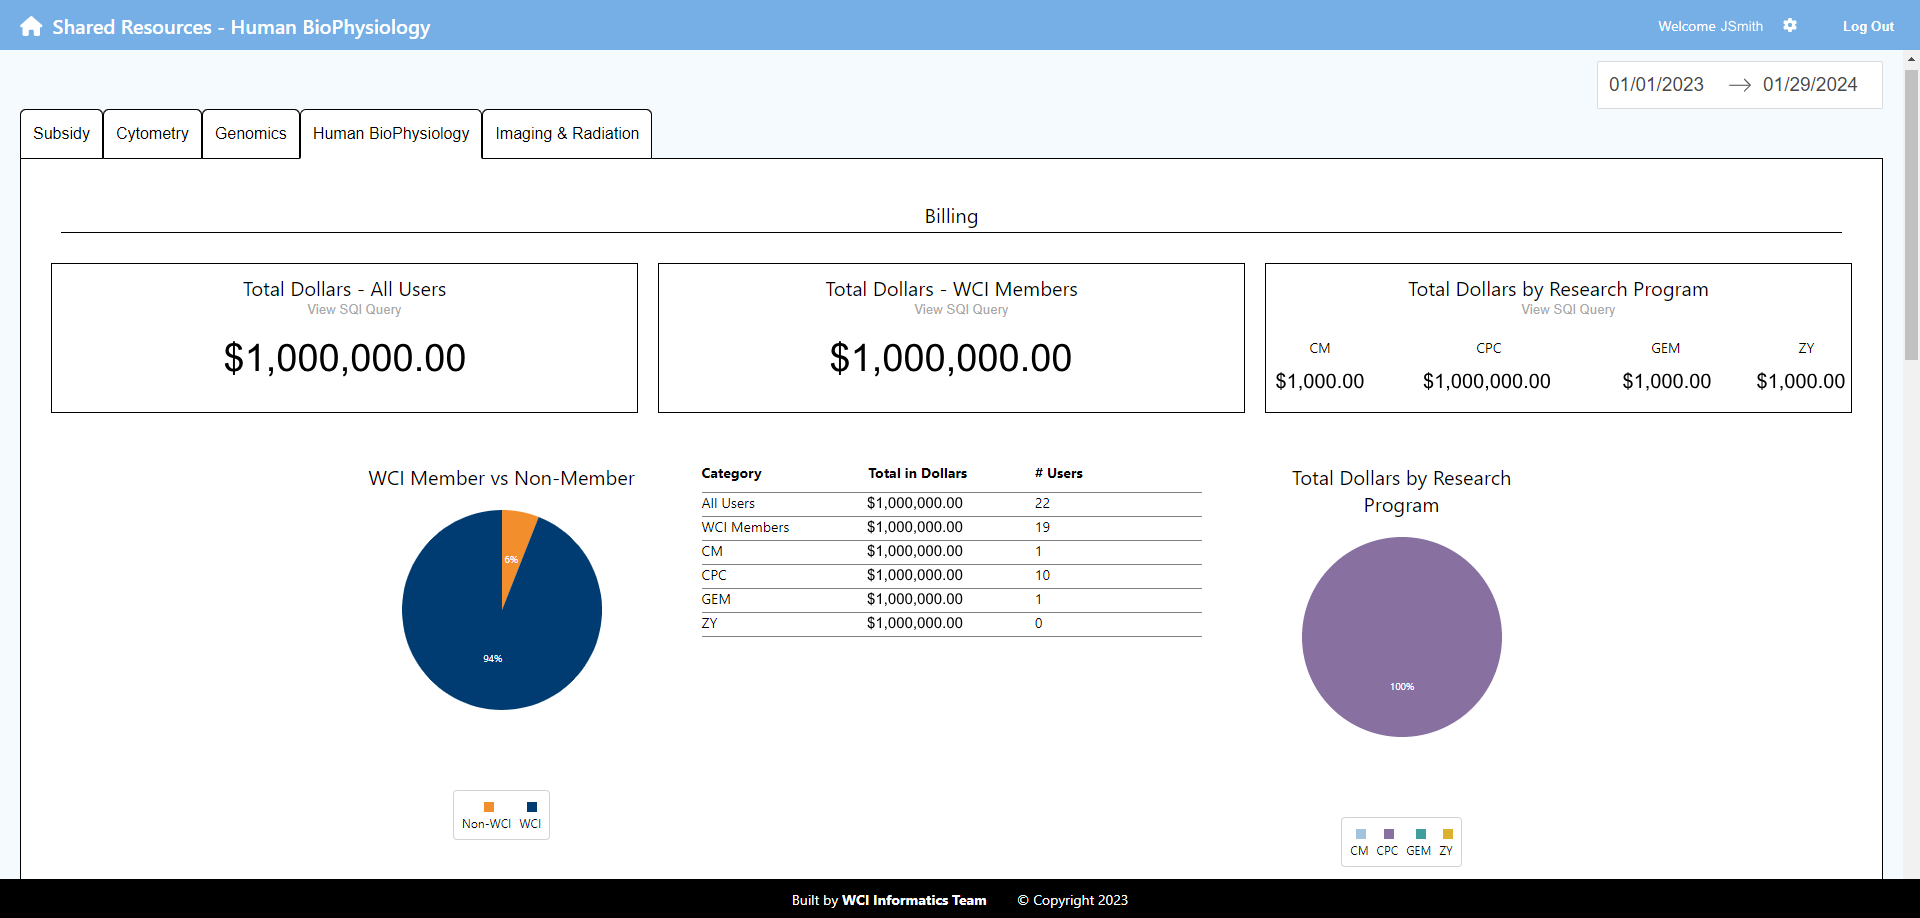Image resolution: width=1920 pixels, height=918 pixels.
Task: Open settings via the gear icon
Action: (x=1790, y=26)
